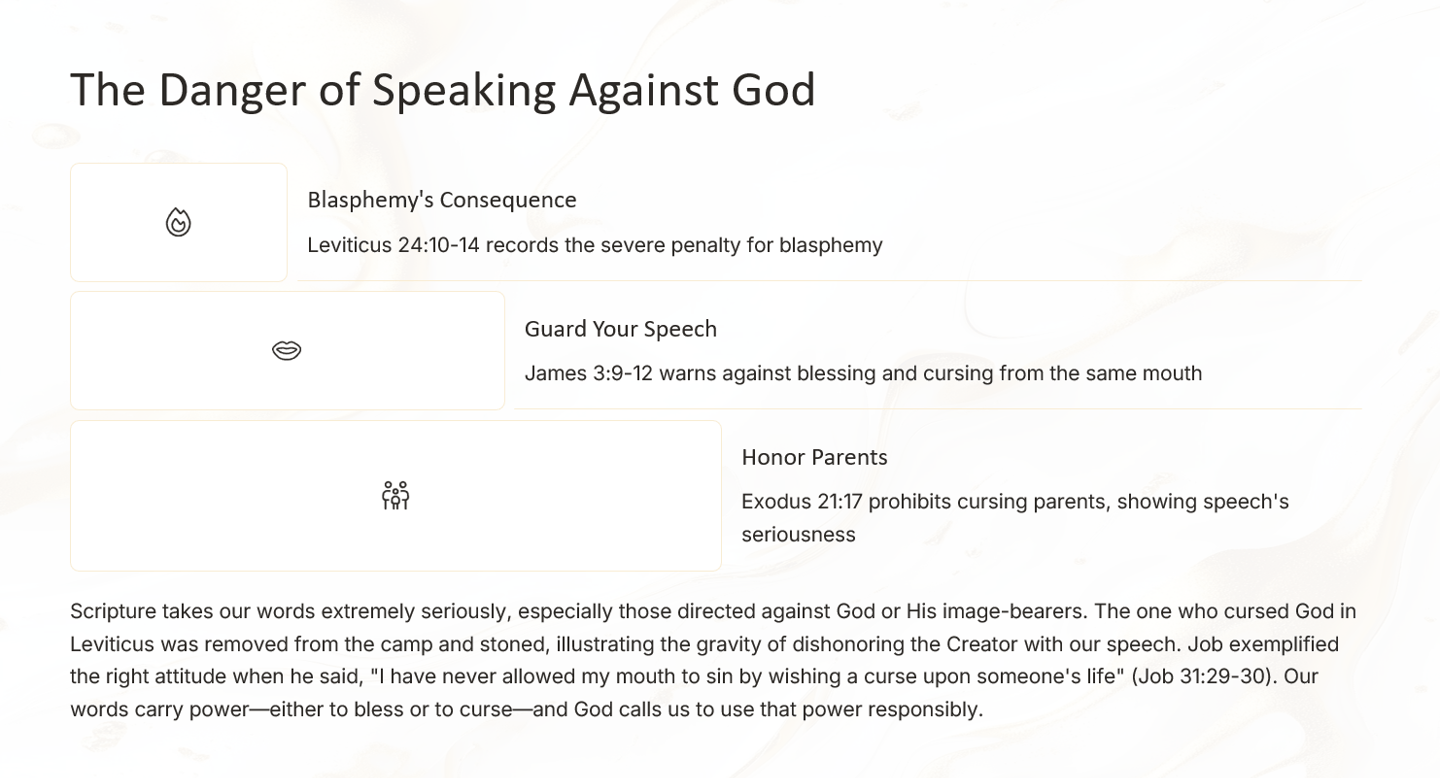Select the word "seriousness" under Honor Parents
Viewport: 1440px width, 778px height.
798,534
